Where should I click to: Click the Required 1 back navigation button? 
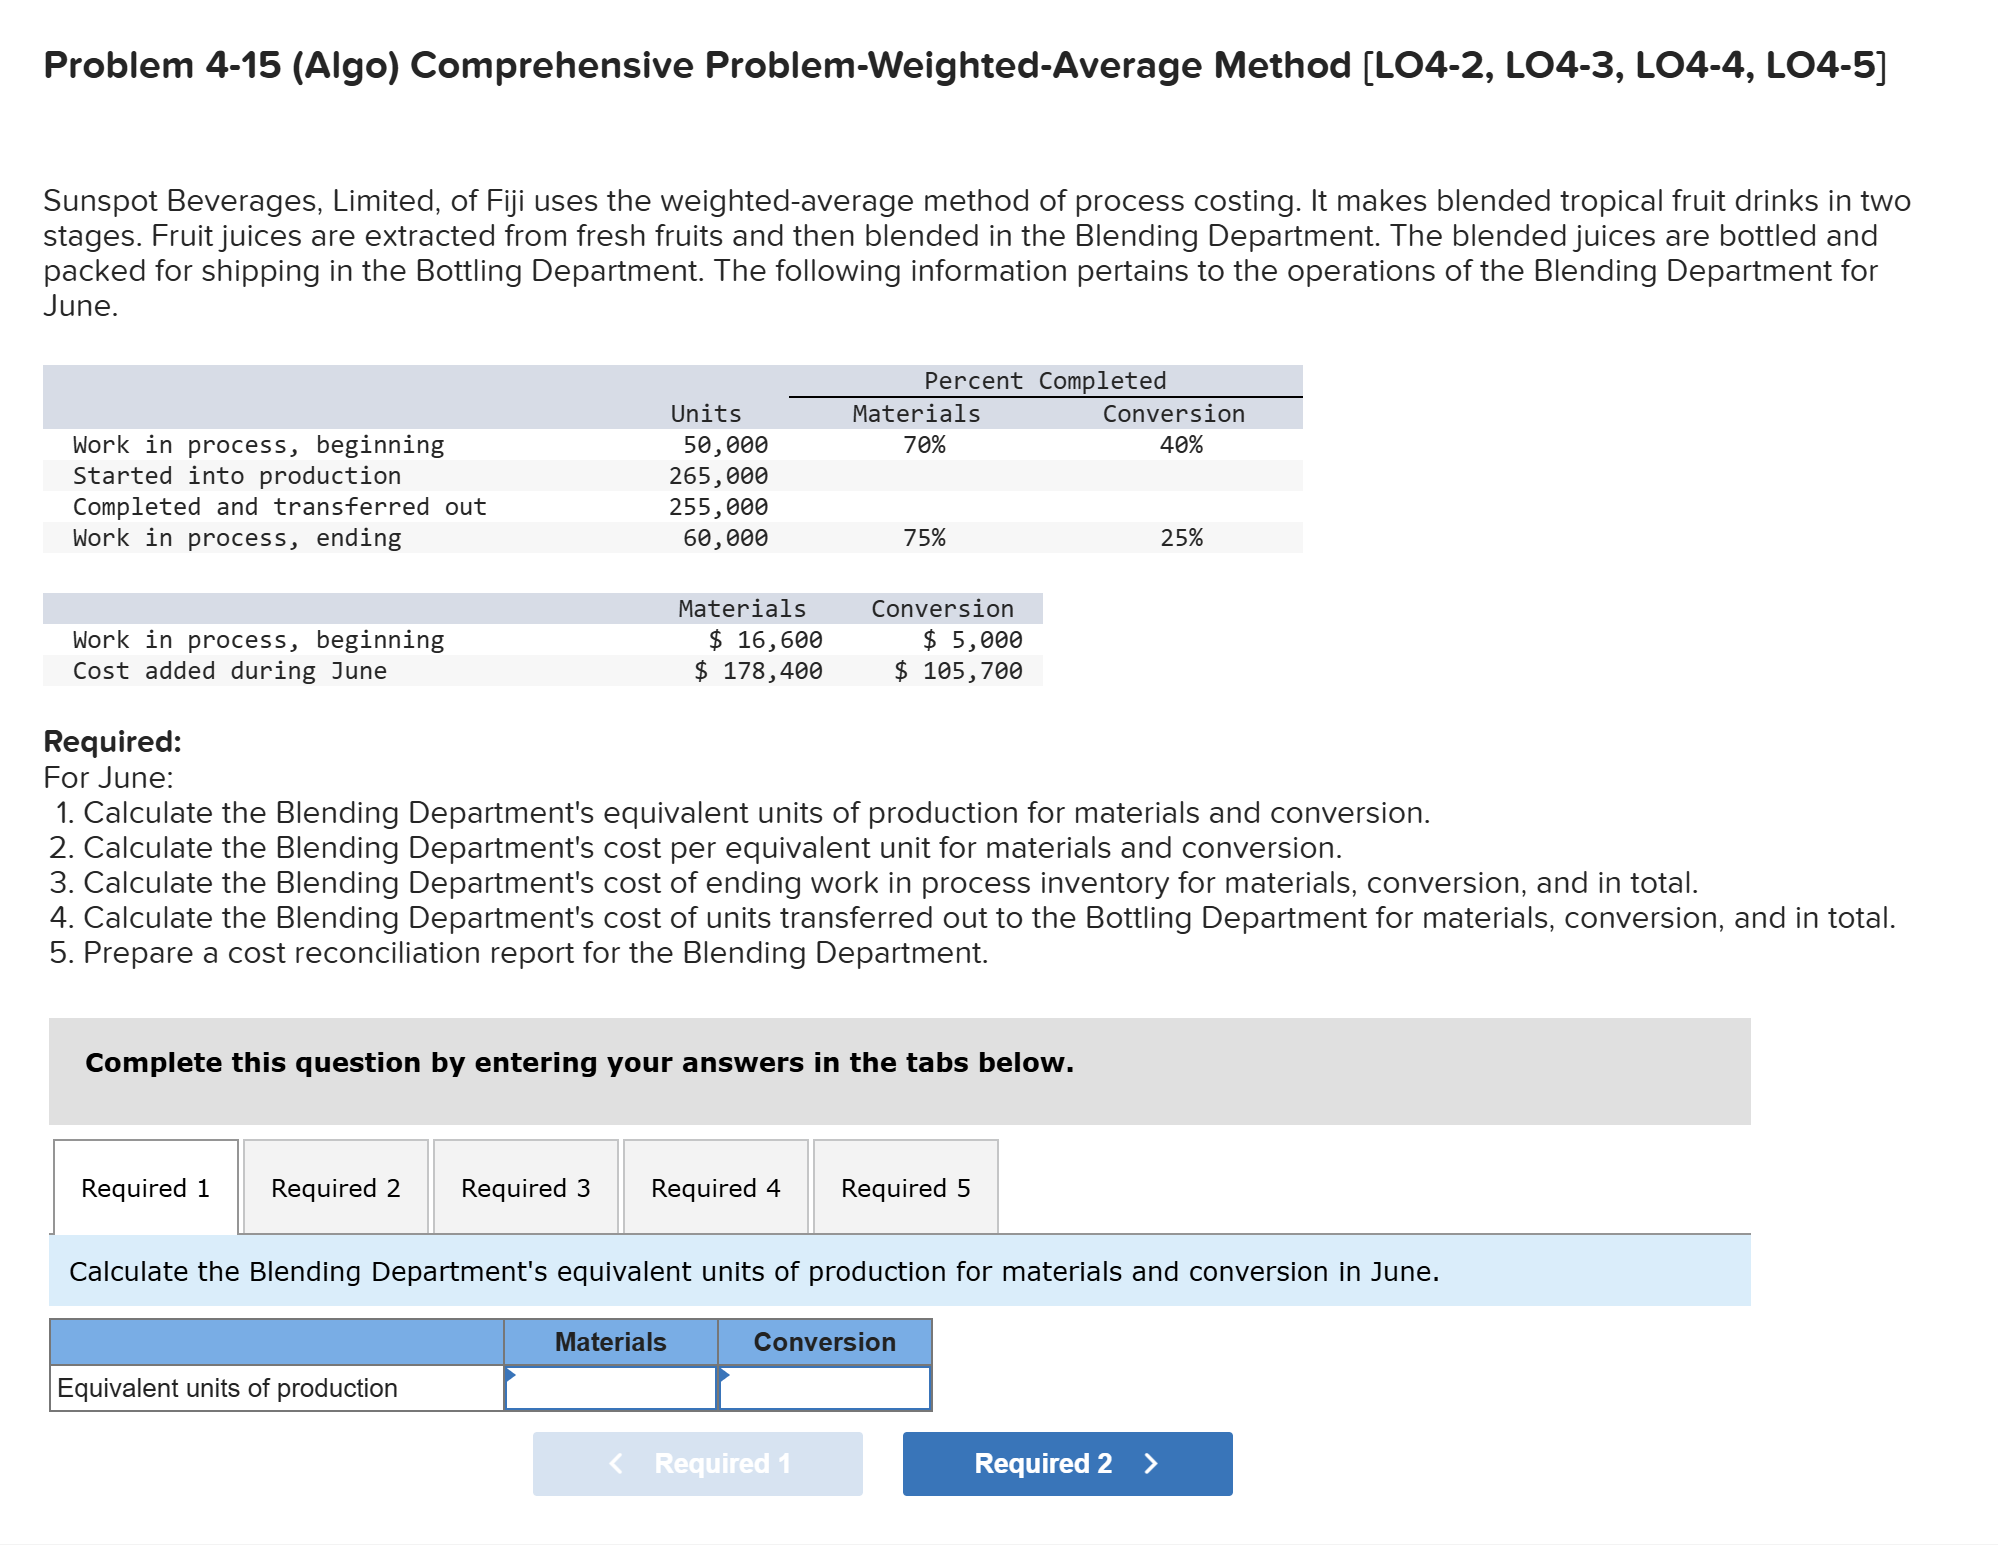pos(697,1463)
